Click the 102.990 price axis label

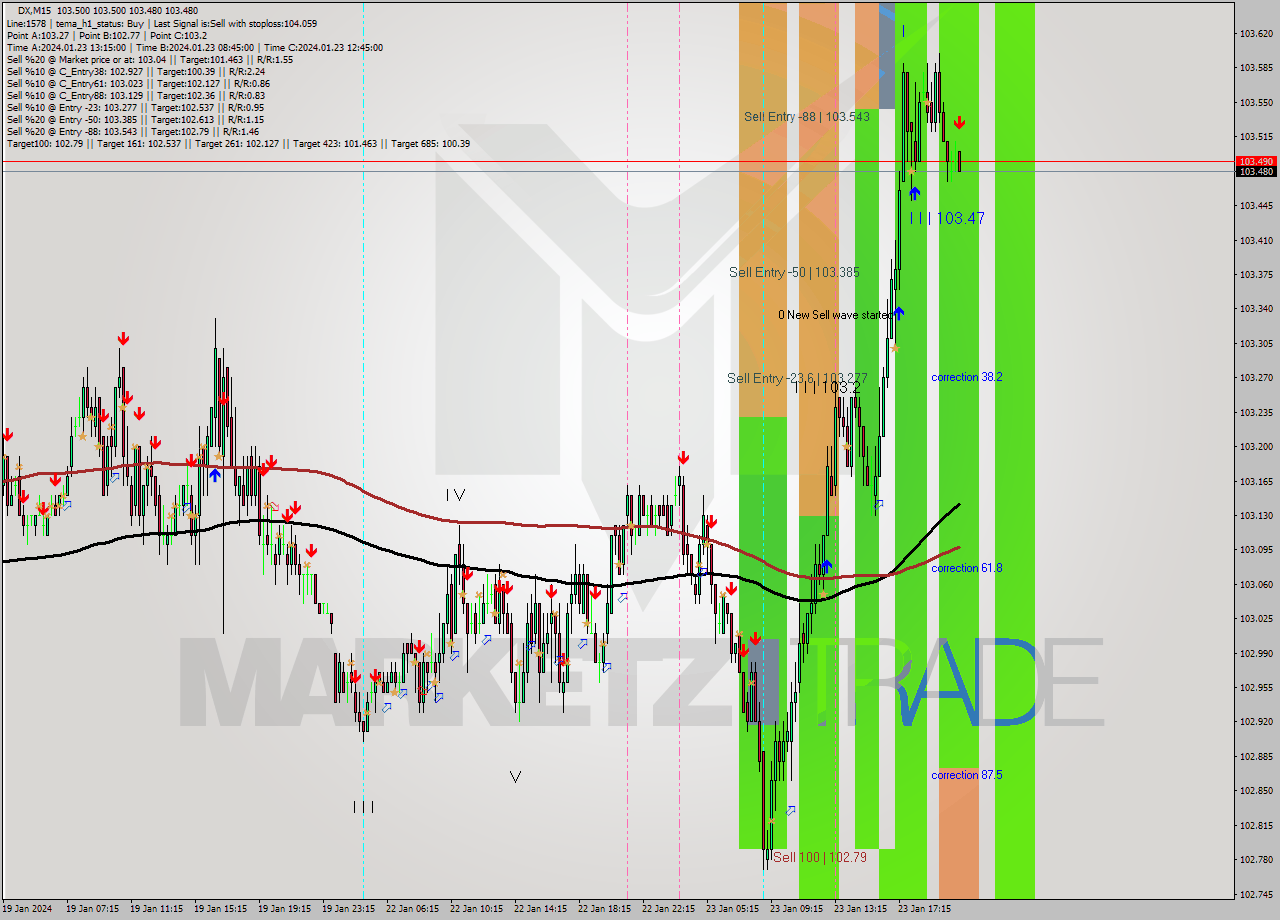pyautogui.click(x=1256, y=653)
